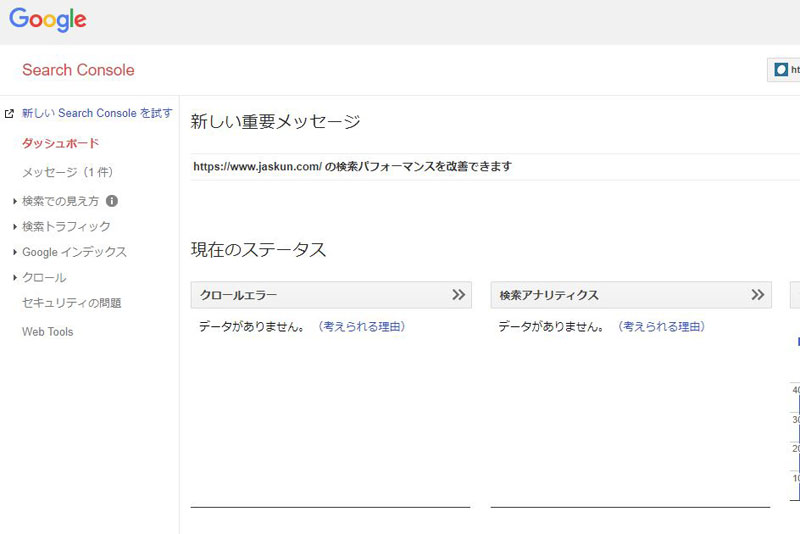Image resolution: width=800 pixels, height=534 pixels.
Task: Open 検索トラフィック menu item
Action: click(66, 226)
